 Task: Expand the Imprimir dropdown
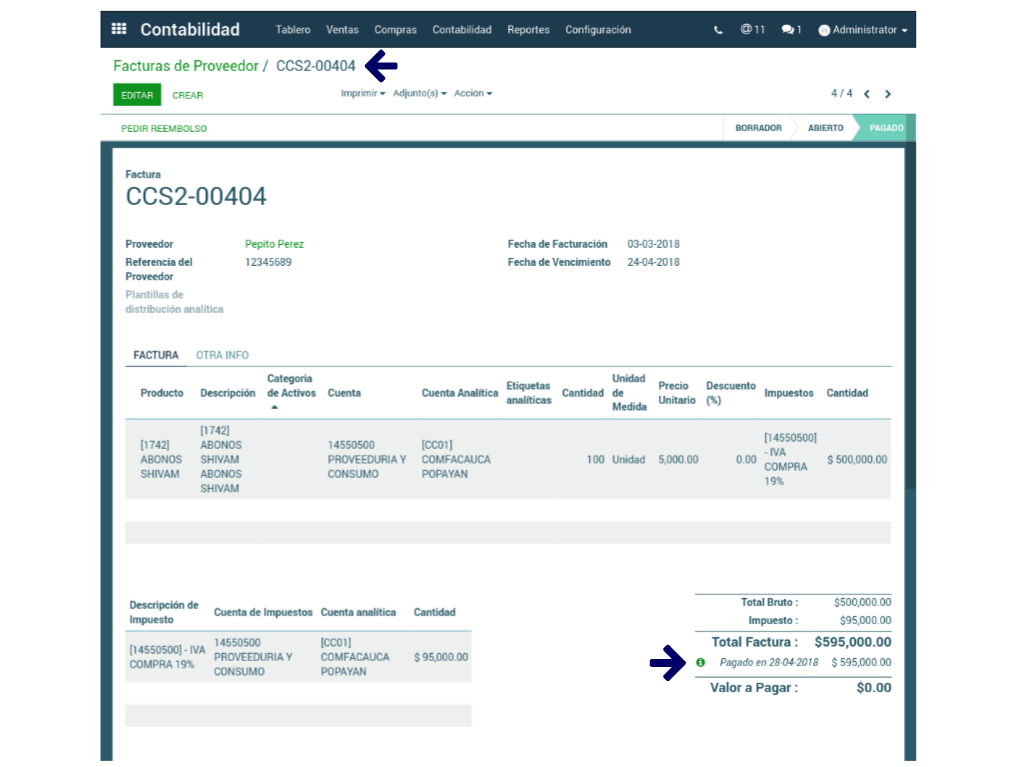363,94
